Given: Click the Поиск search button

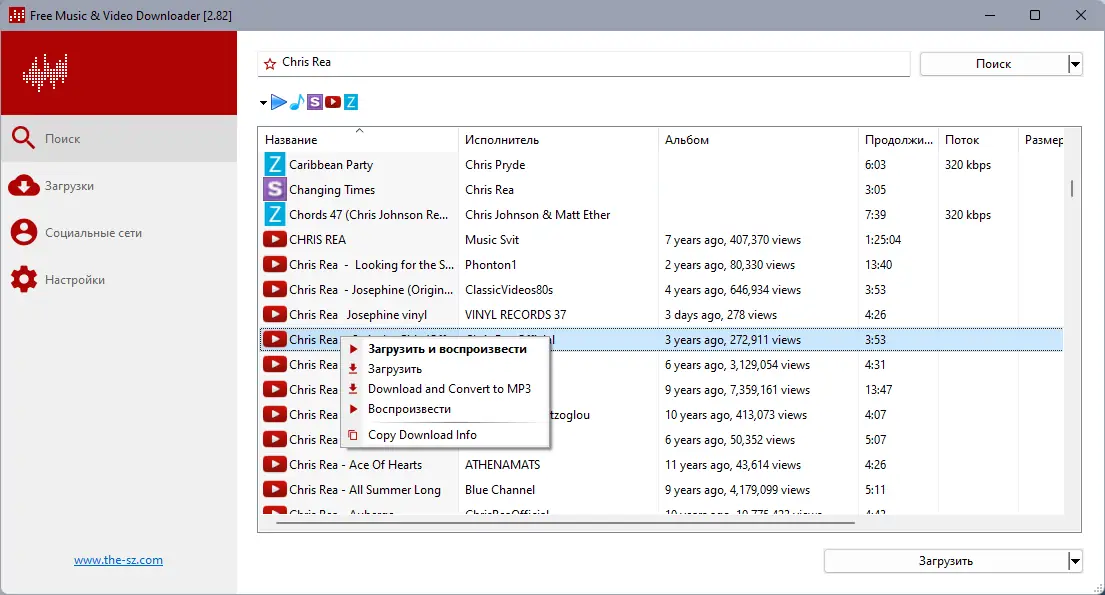Looking at the screenshot, I should coord(993,64).
